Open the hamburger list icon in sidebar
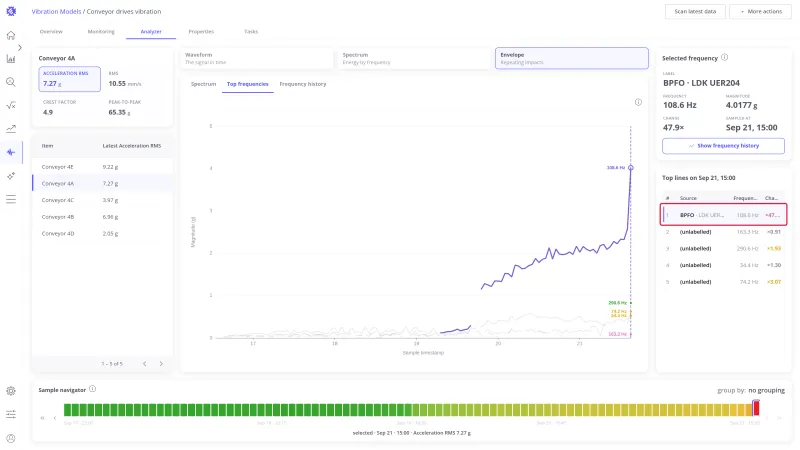 click(11, 199)
